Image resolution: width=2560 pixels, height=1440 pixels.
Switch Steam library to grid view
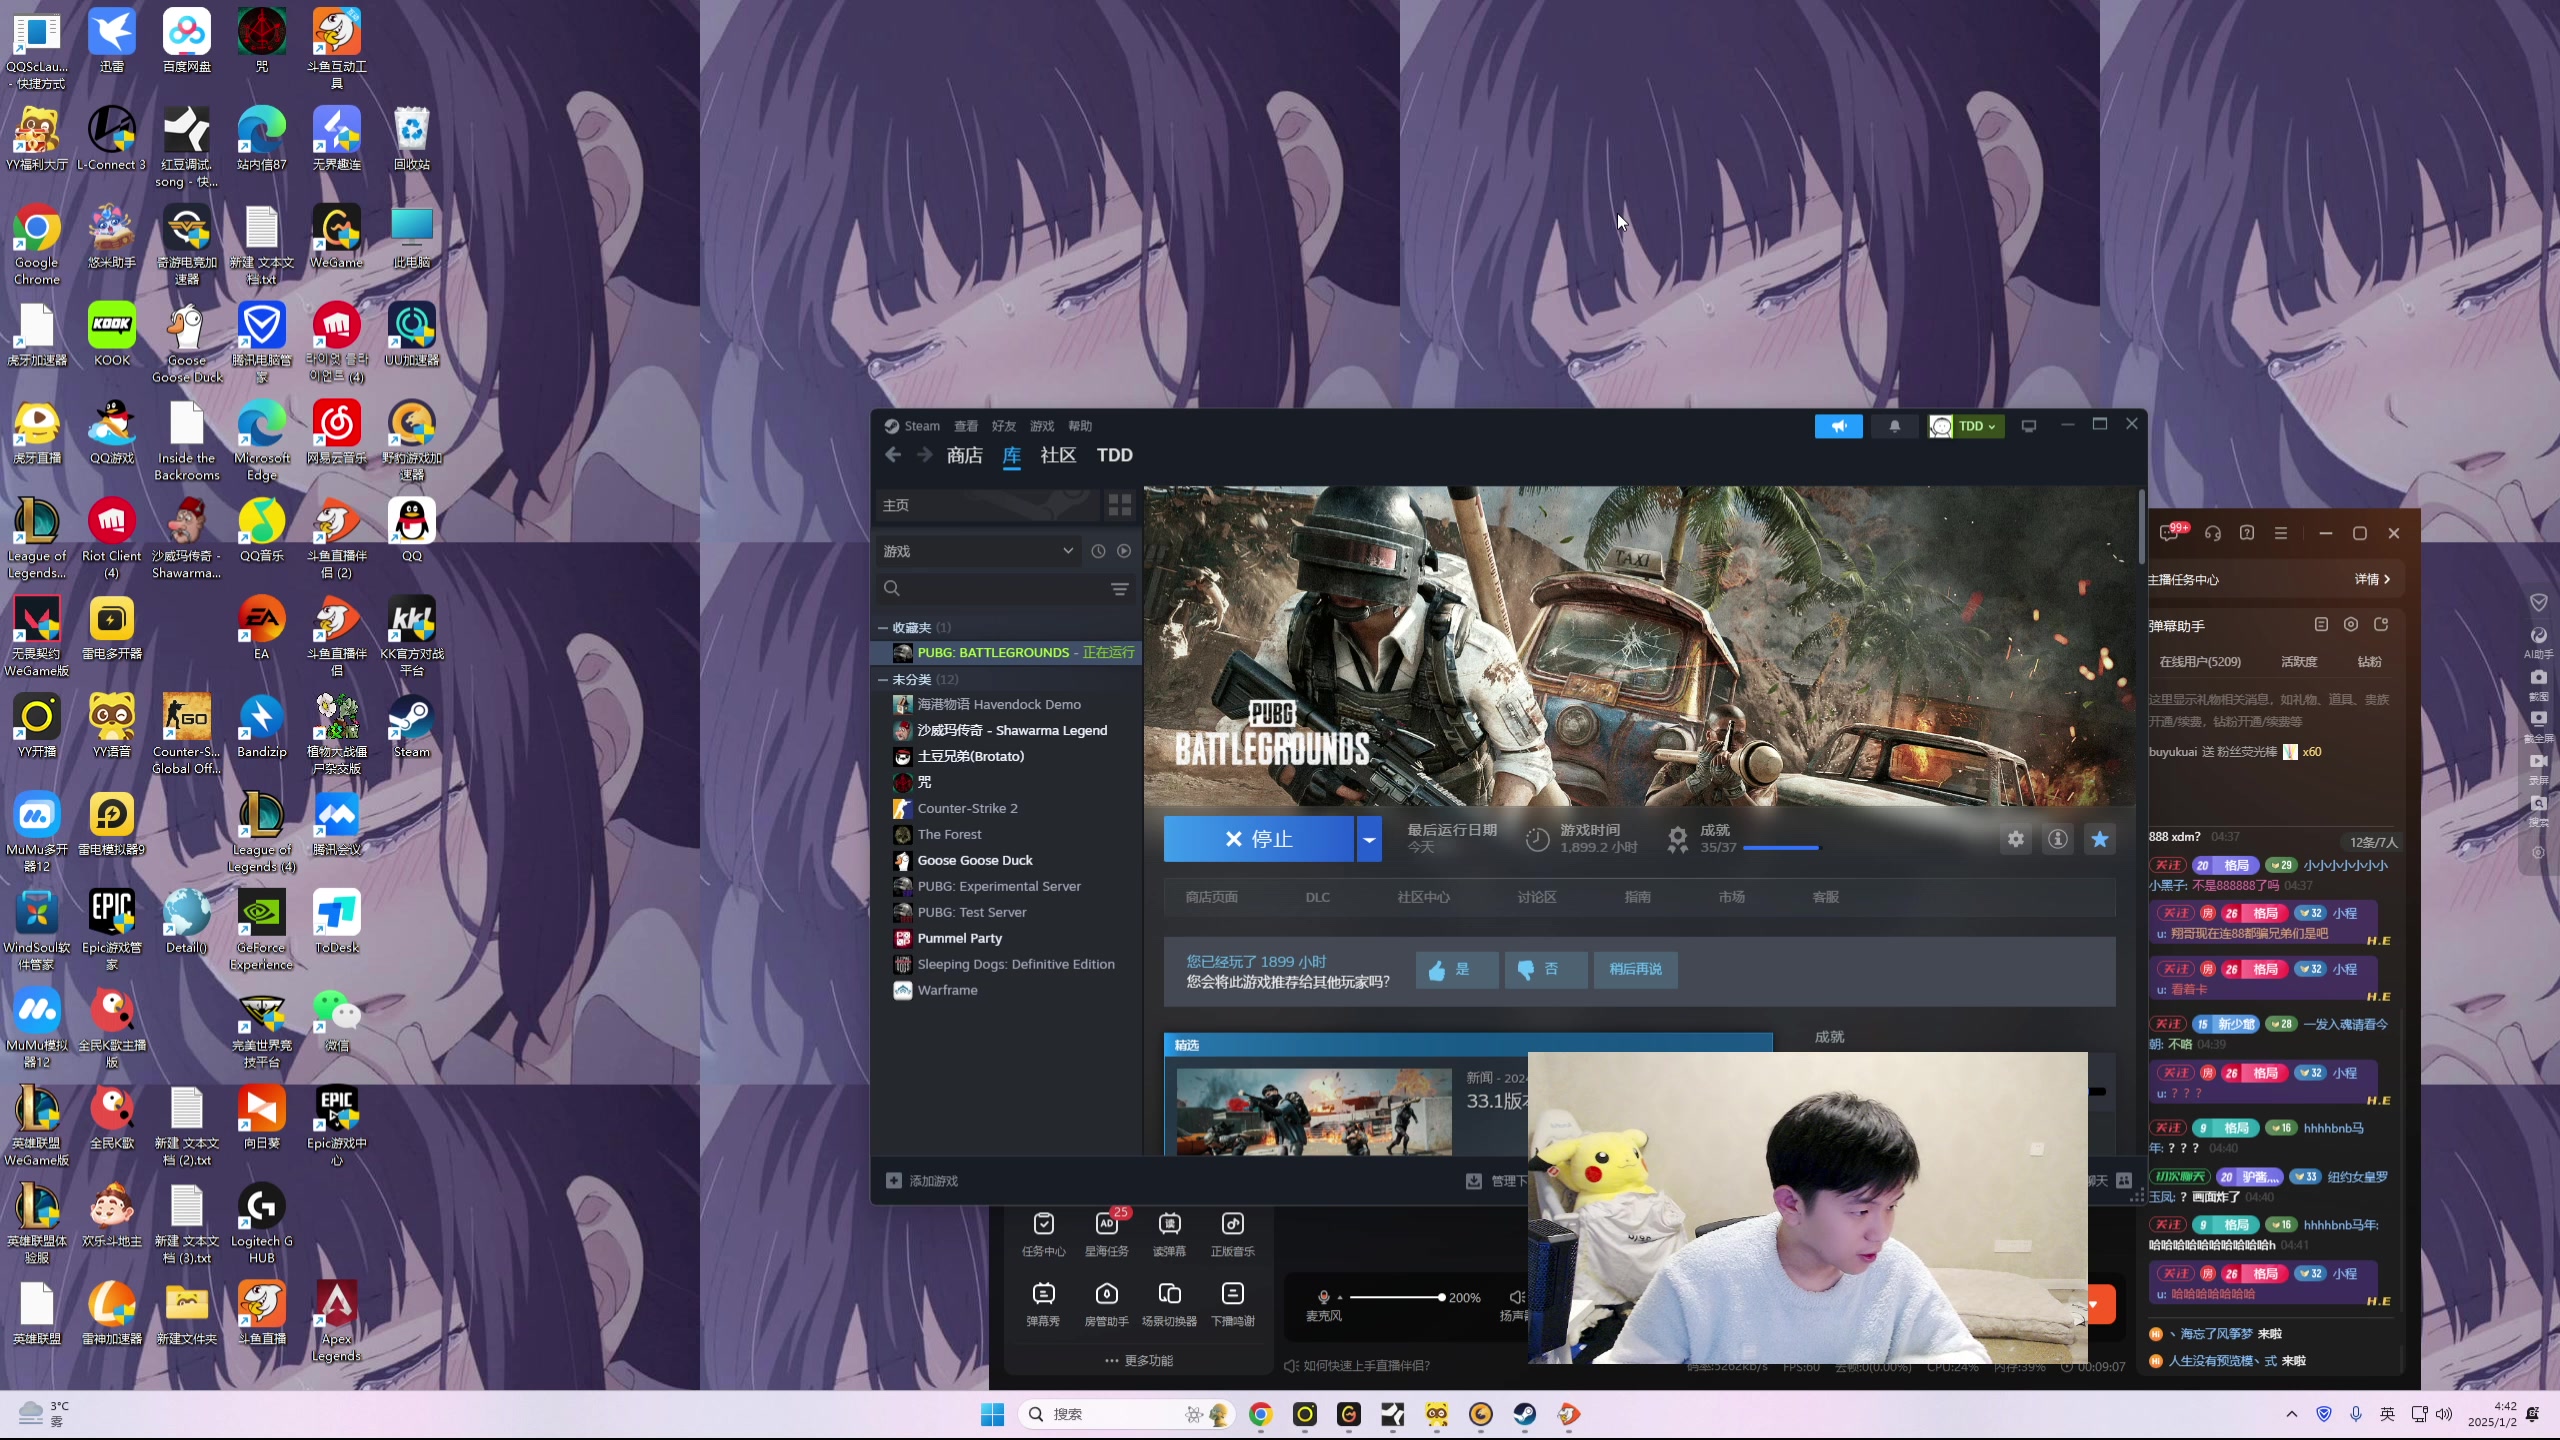point(1120,505)
